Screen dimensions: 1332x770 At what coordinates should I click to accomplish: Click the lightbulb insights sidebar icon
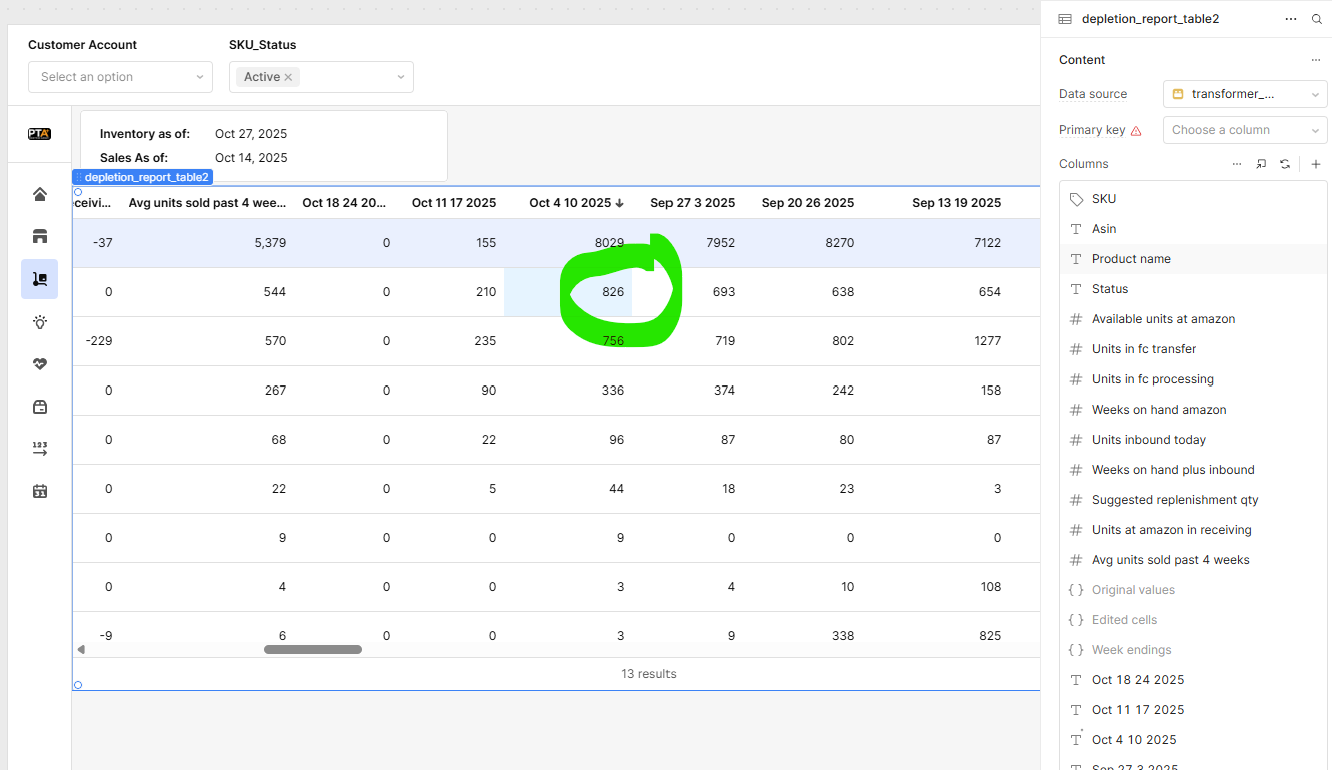coord(40,322)
